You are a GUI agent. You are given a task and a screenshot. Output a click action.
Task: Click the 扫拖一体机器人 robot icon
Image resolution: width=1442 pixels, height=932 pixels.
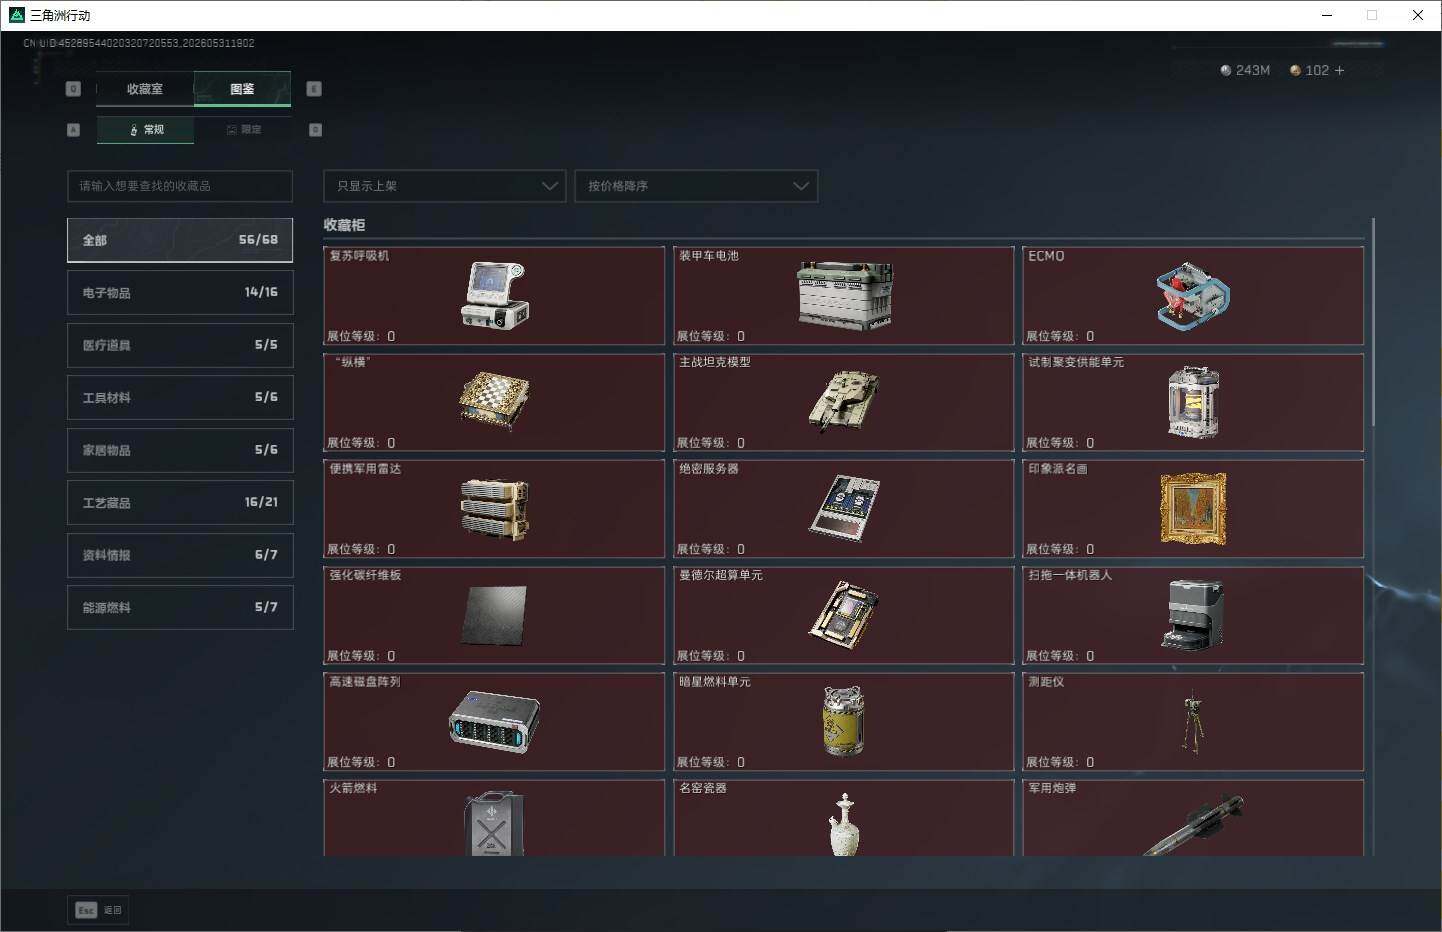coord(1193,615)
